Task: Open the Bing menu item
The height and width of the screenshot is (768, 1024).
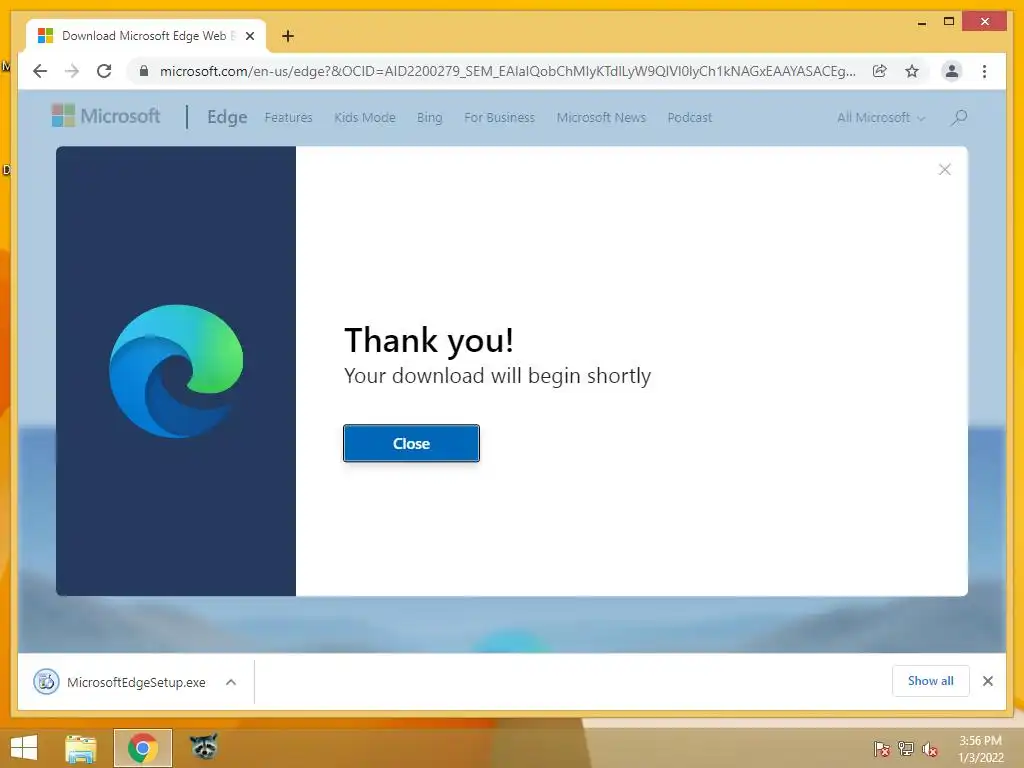Action: click(429, 118)
